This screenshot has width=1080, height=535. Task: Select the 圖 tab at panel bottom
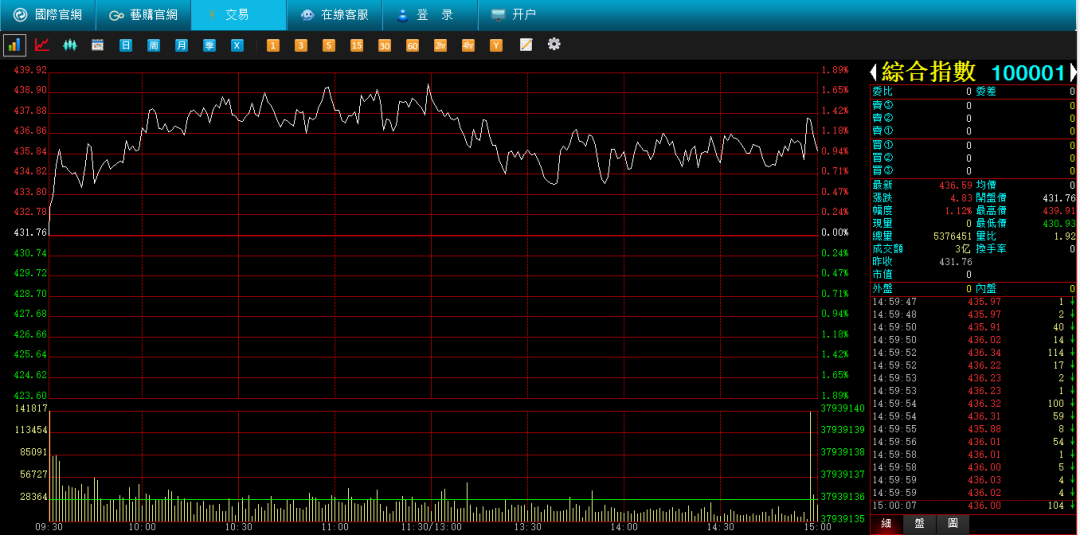click(953, 523)
